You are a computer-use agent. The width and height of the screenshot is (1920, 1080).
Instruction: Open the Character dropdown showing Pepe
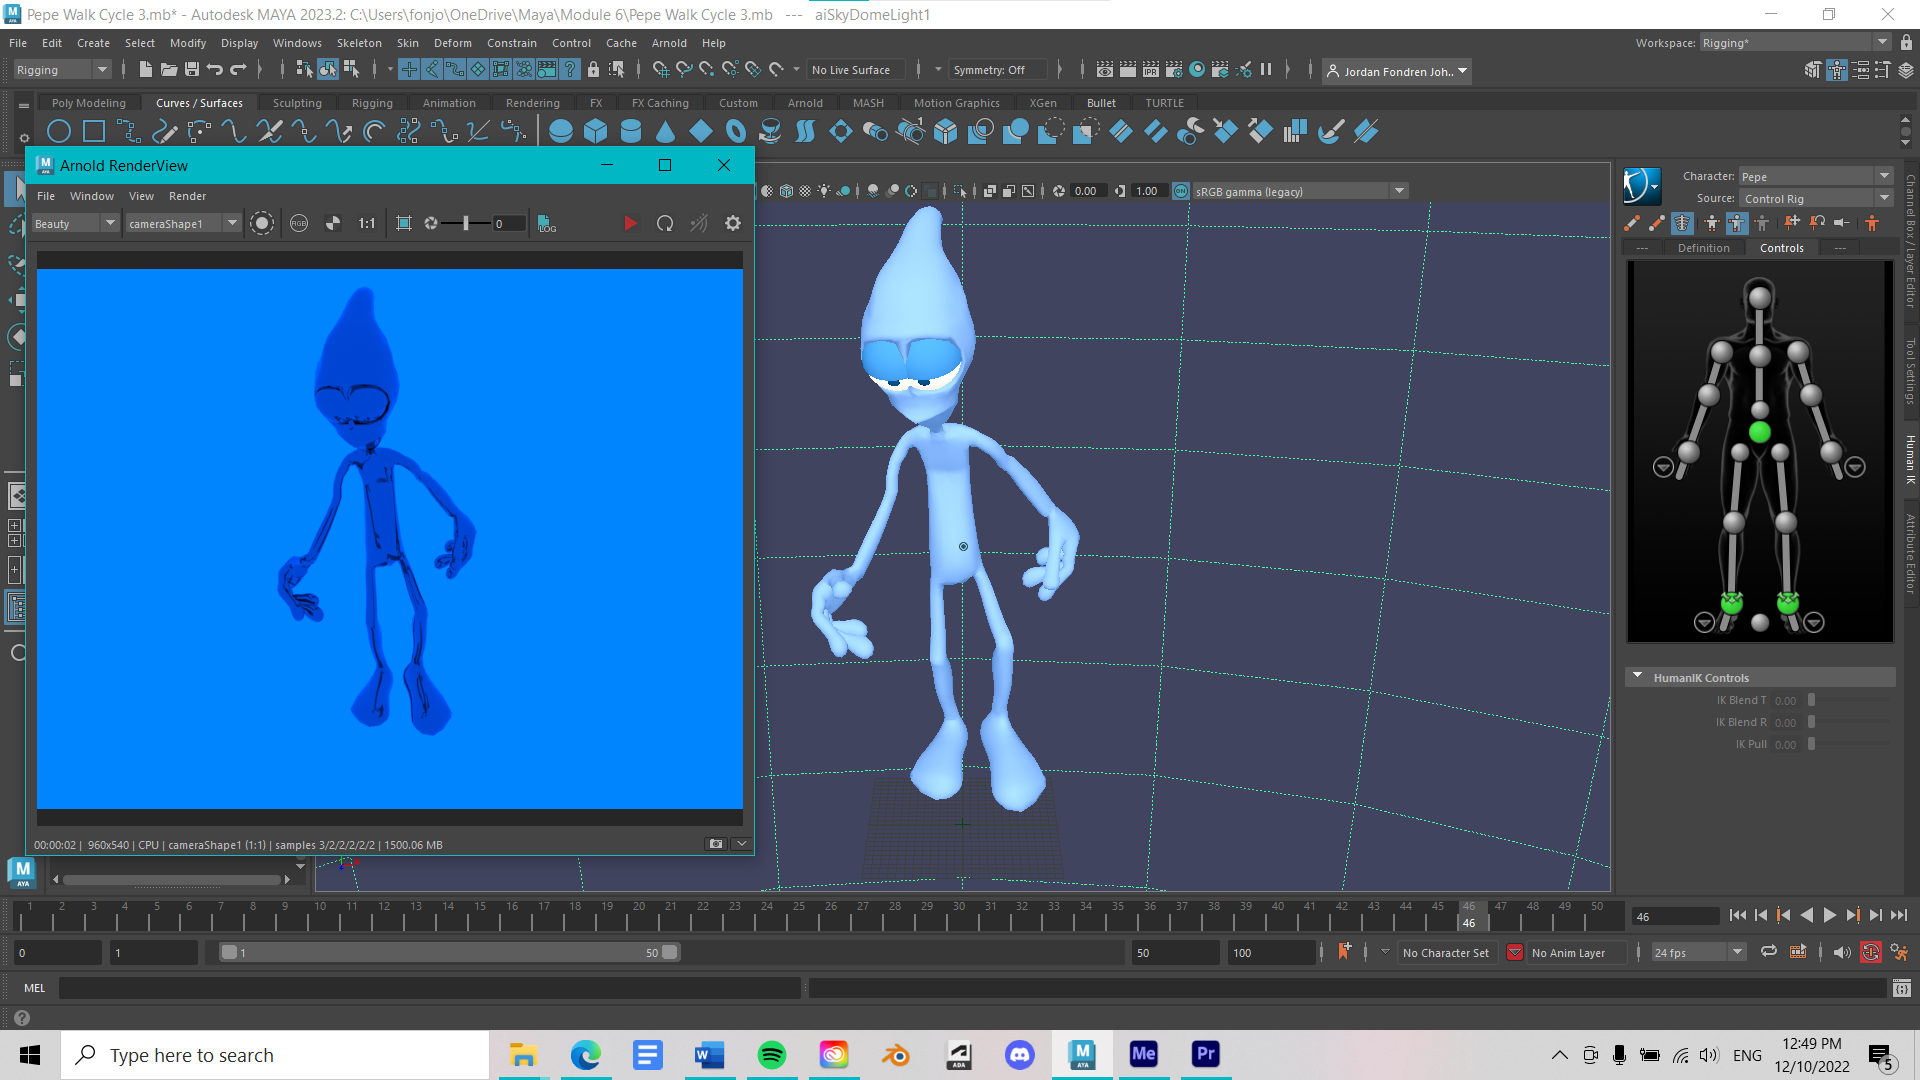(1884, 175)
